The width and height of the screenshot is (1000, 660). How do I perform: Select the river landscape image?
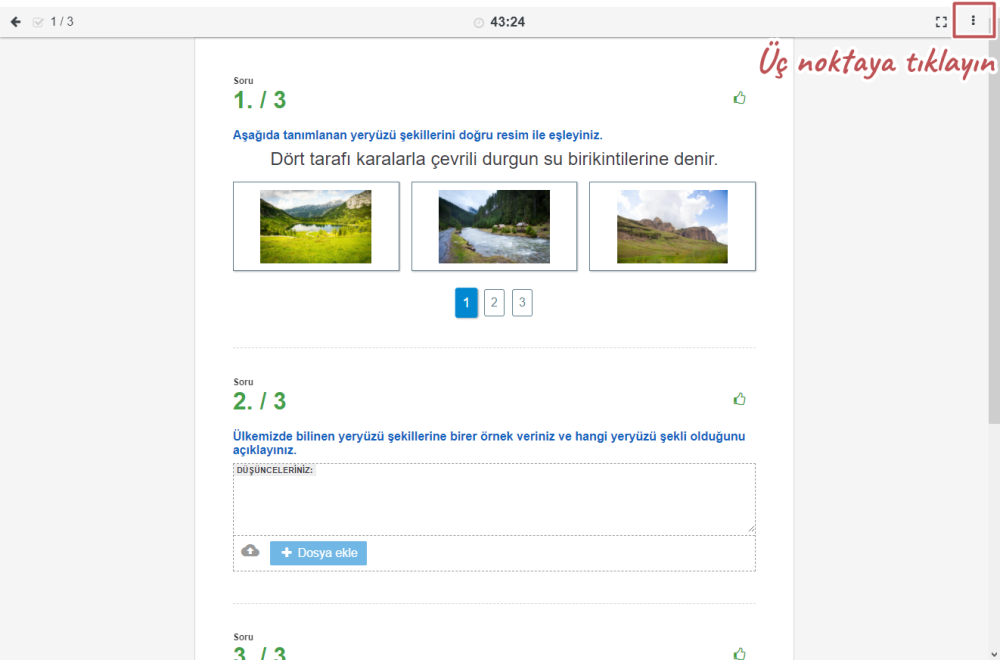pyautogui.click(x=494, y=226)
